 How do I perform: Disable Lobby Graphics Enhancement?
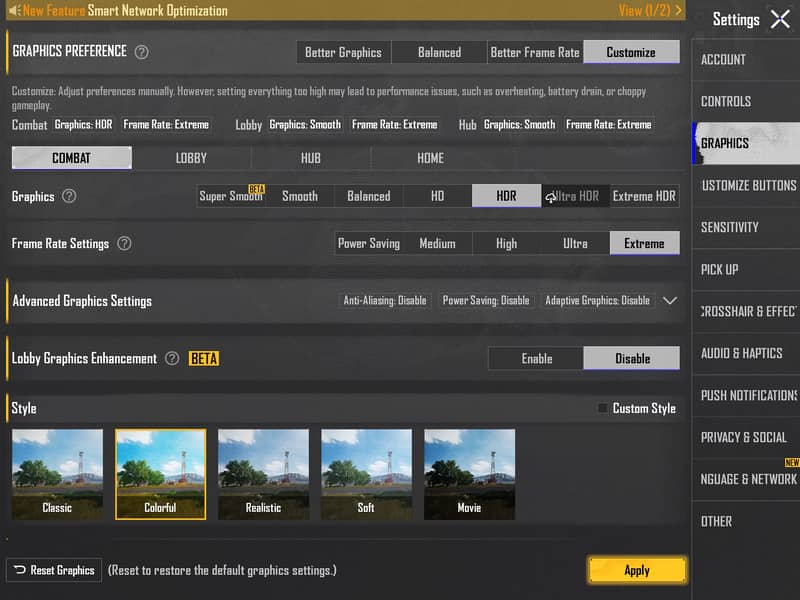pos(632,358)
